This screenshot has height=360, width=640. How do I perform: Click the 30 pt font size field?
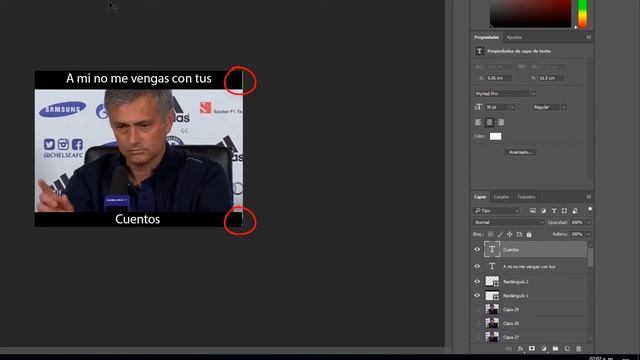tap(497, 107)
